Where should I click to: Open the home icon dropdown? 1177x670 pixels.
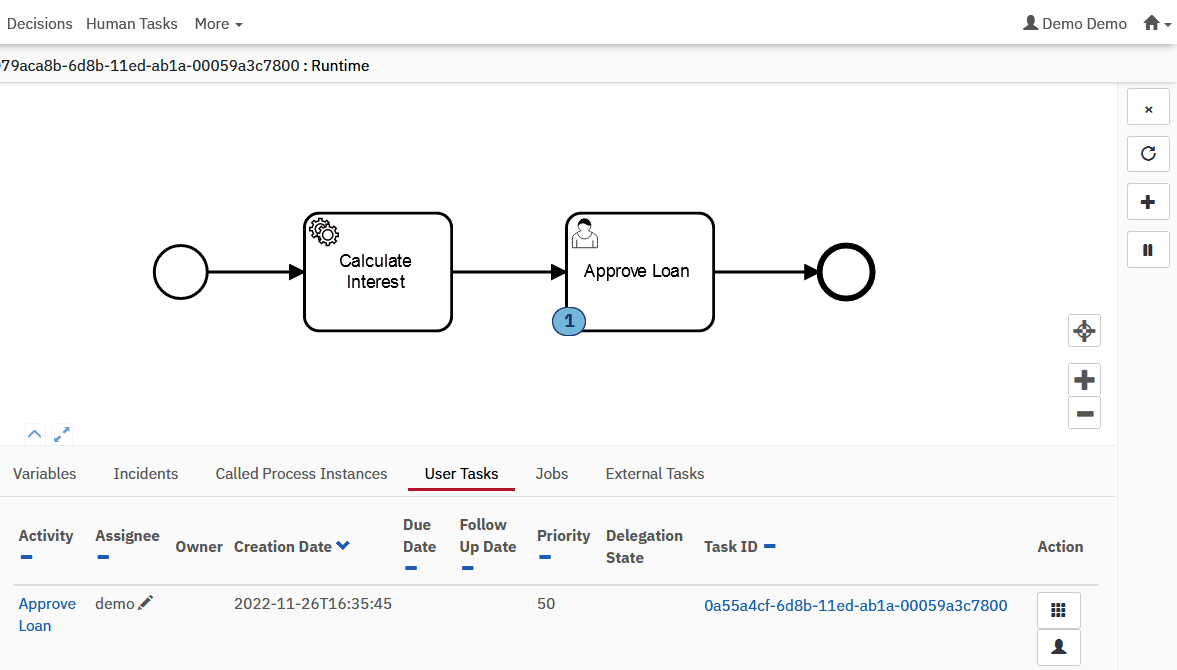click(1156, 24)
